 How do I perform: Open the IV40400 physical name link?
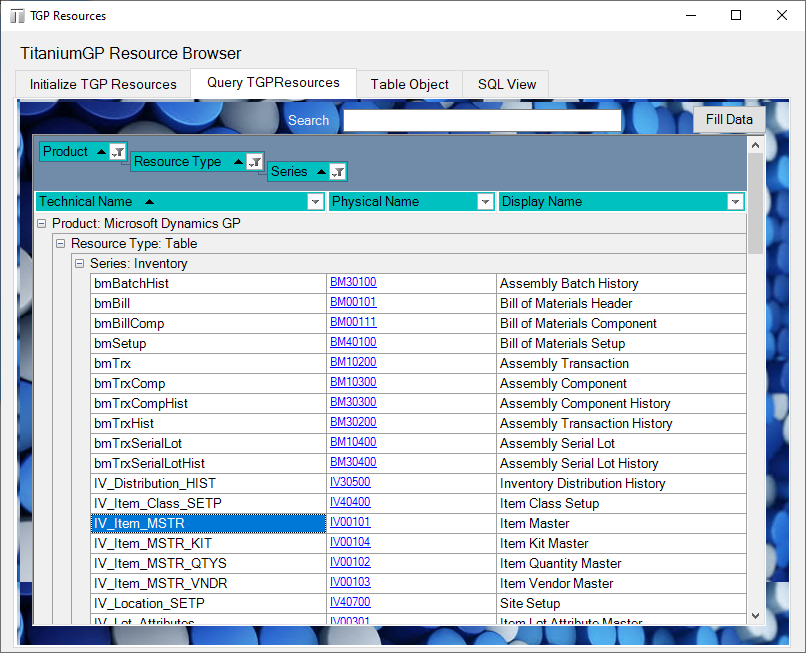click(350, 502)
